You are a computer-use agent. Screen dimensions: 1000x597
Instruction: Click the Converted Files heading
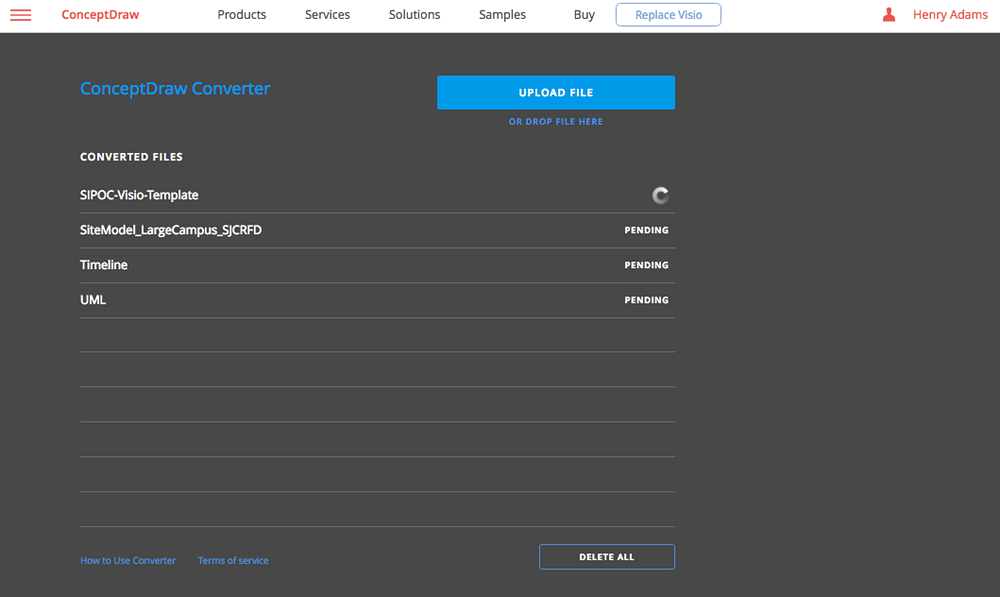click(x=131, y=157)
